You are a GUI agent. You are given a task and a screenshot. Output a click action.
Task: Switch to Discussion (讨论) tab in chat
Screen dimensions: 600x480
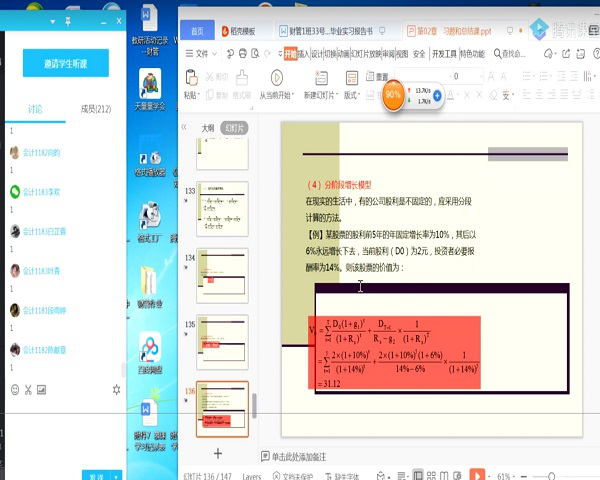click(x=35, y=109)
